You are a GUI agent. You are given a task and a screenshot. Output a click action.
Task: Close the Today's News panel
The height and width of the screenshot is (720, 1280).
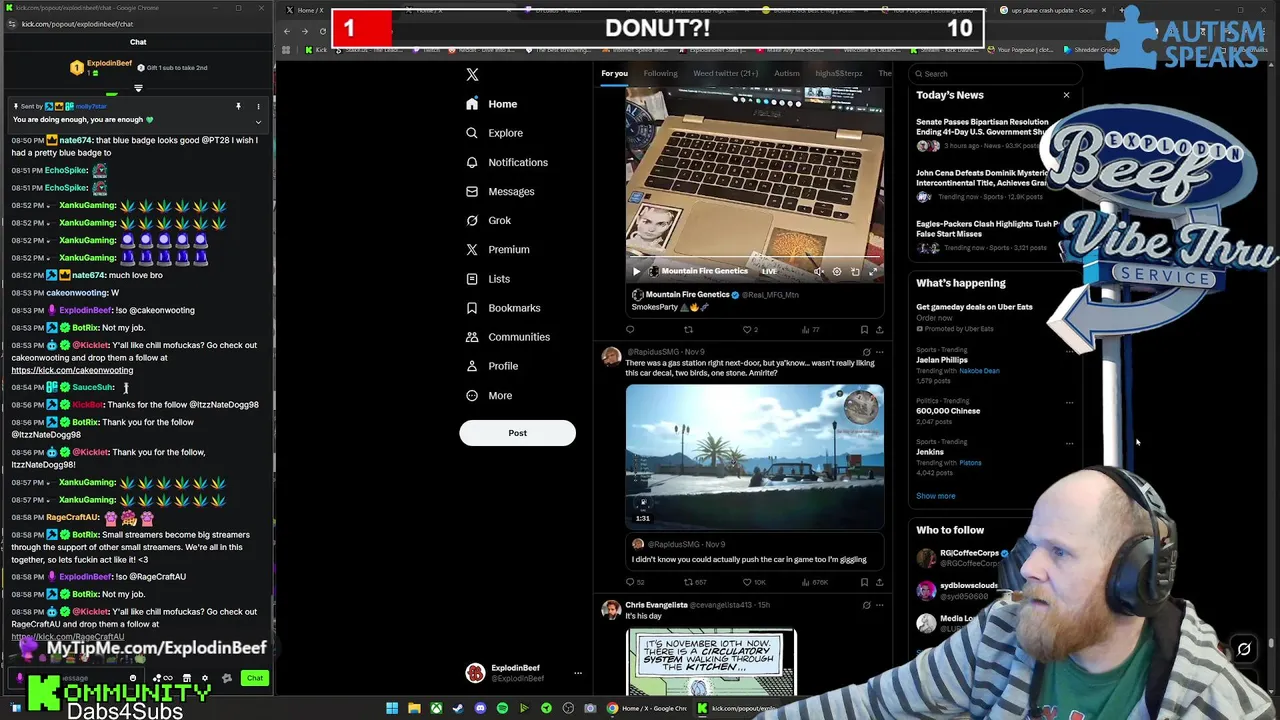(x=1066, y=95)
